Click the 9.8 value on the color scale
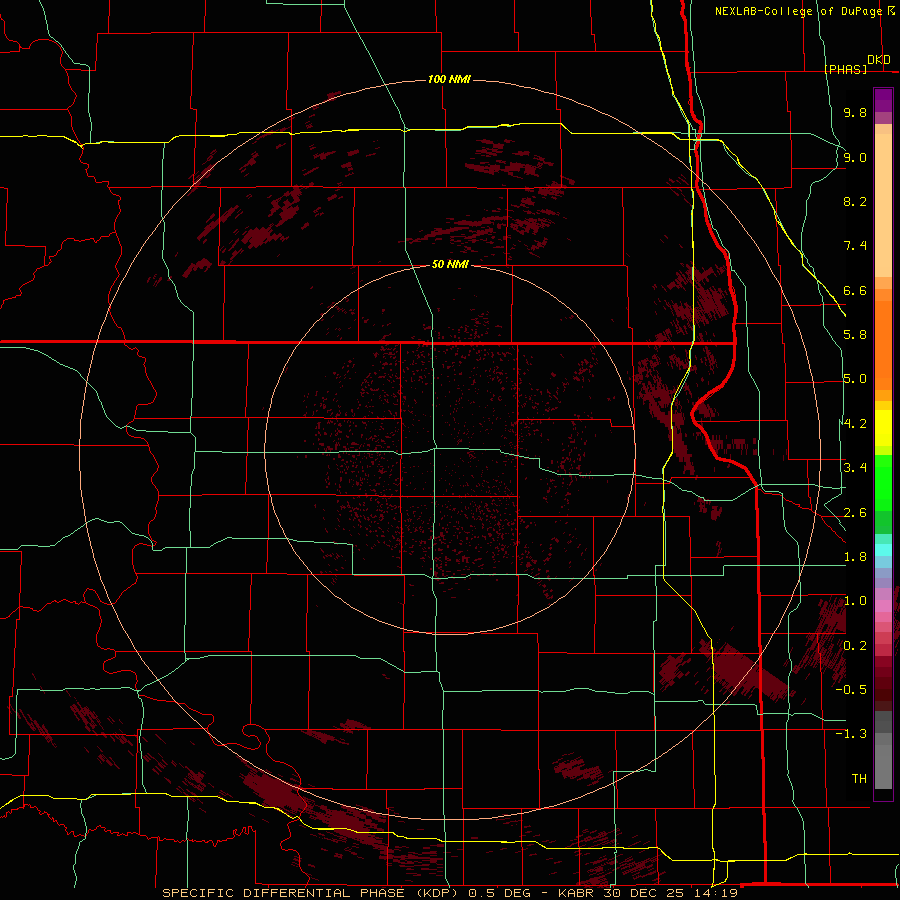 pos(855,112)
